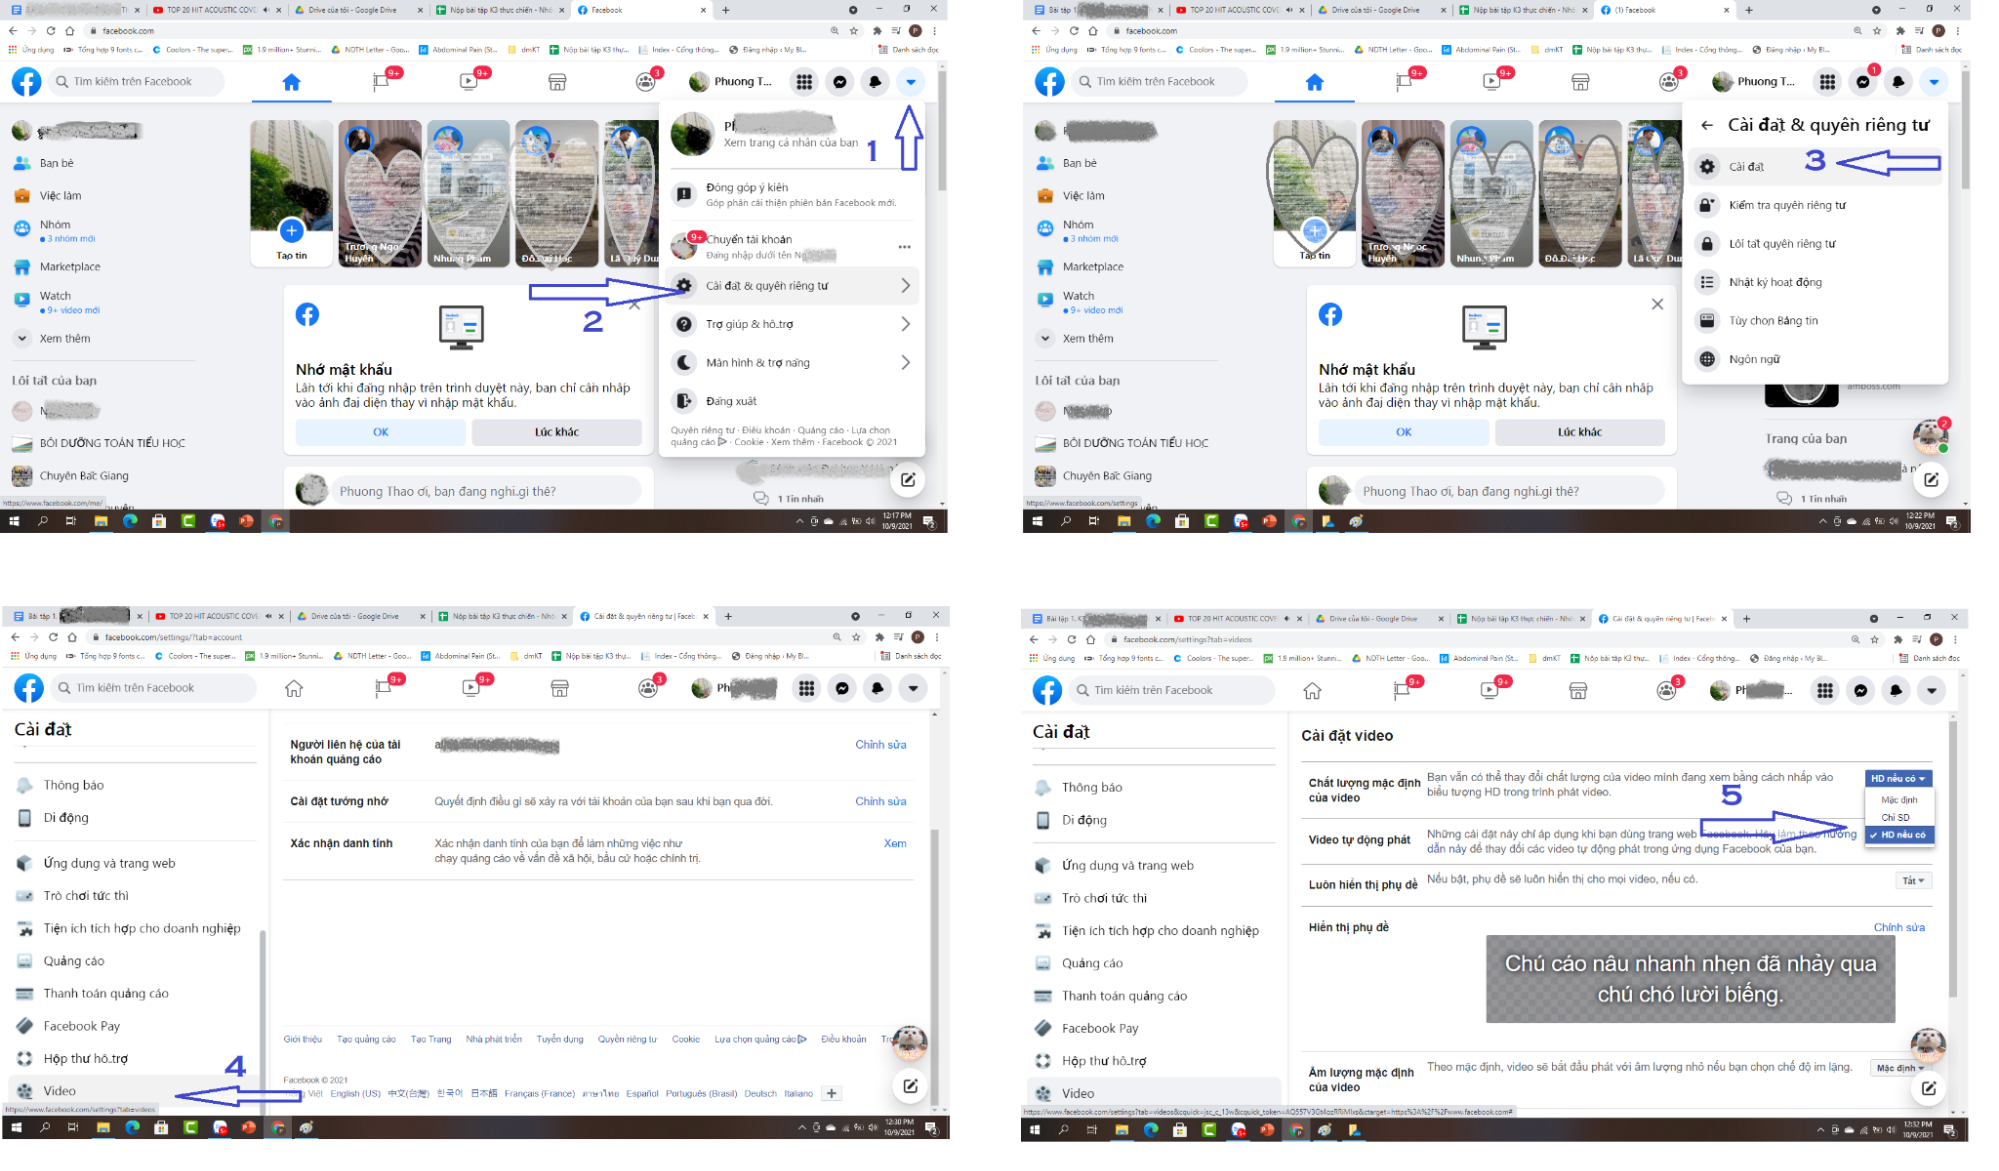The image size is (1999, 1171).
Task: Select 'Thông báo' in the bottom-left settings sidebar
Action: pos(135,785)
